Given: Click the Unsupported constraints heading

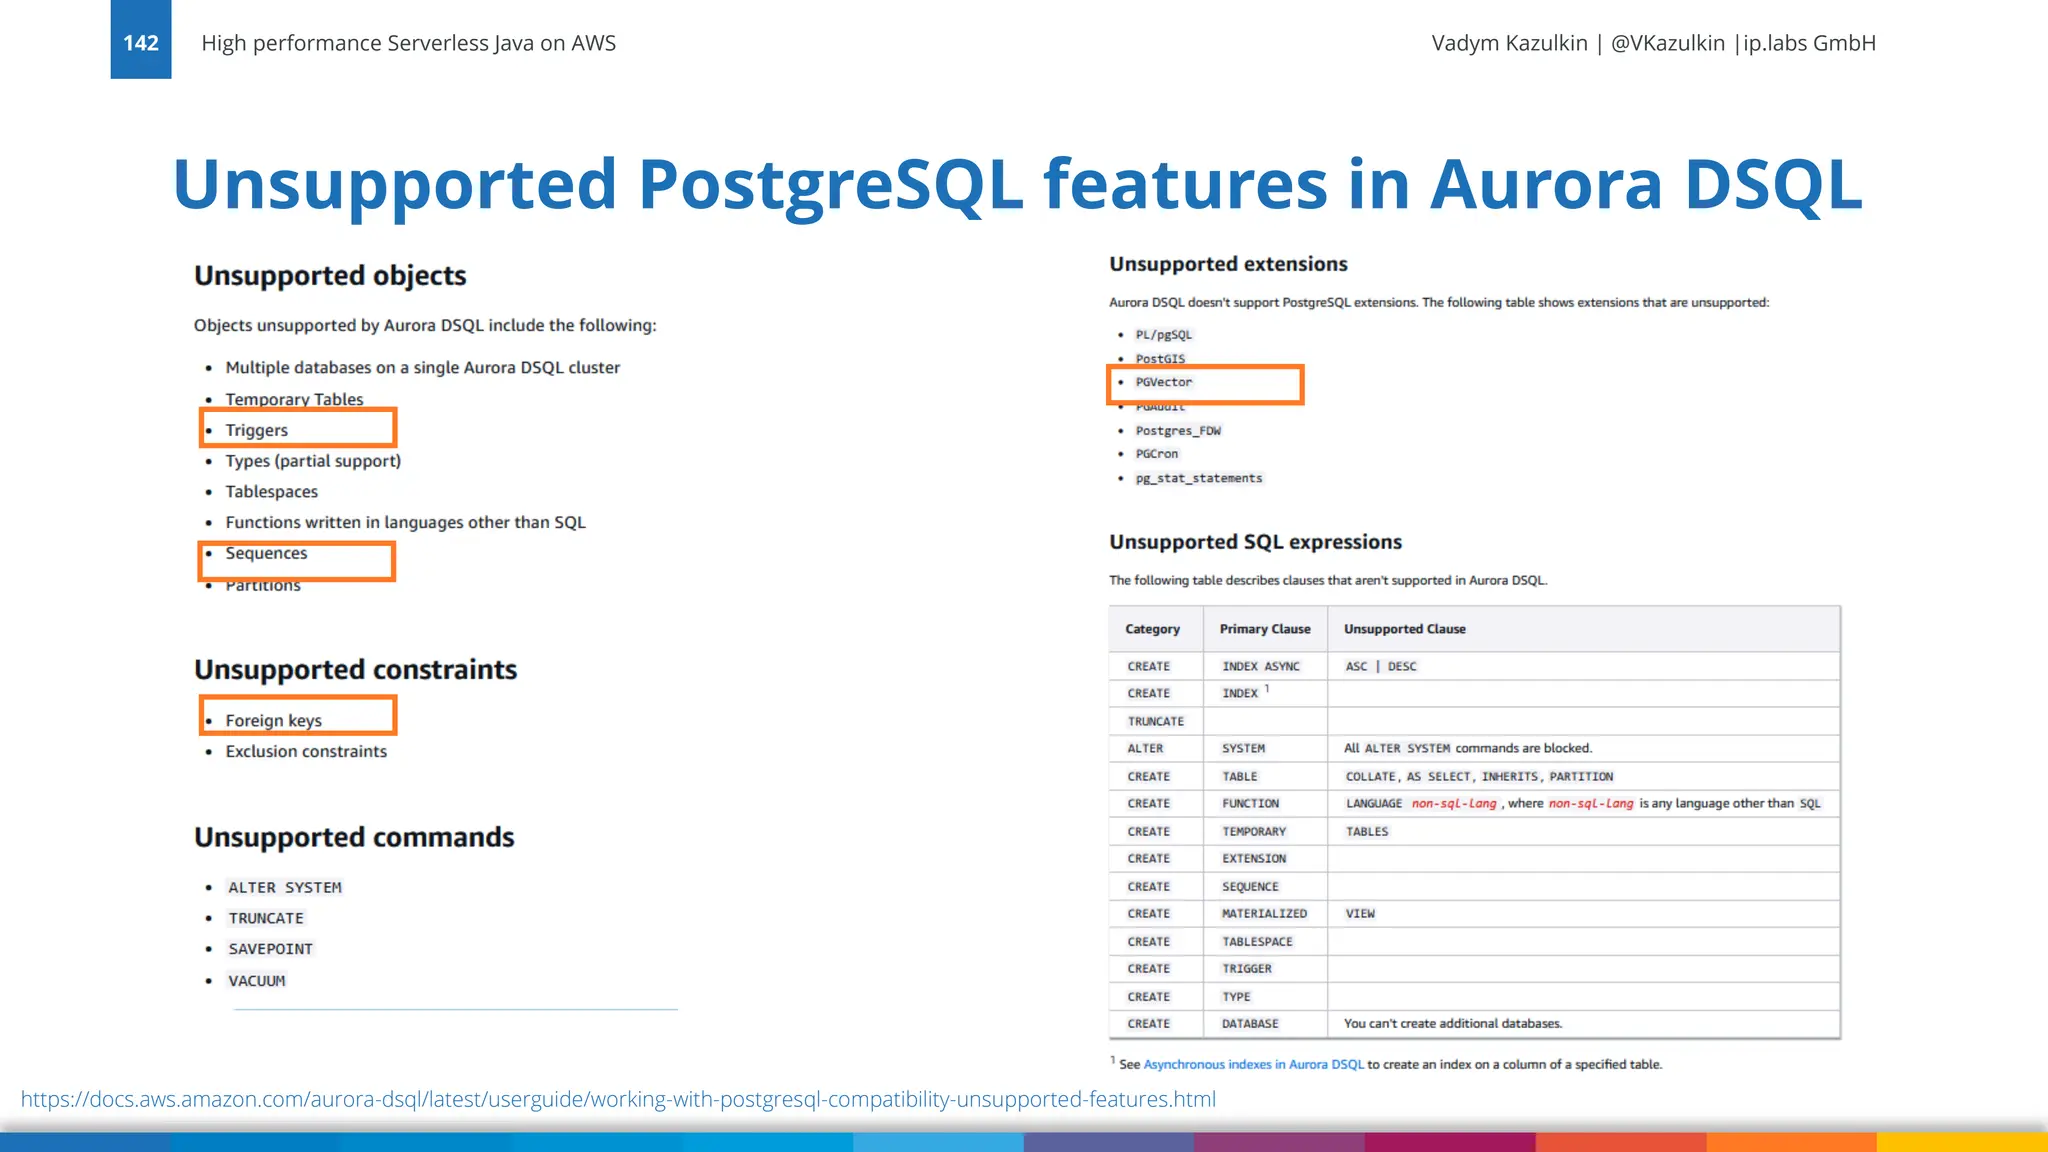Looking at the screenshot, I should (355, 669).
